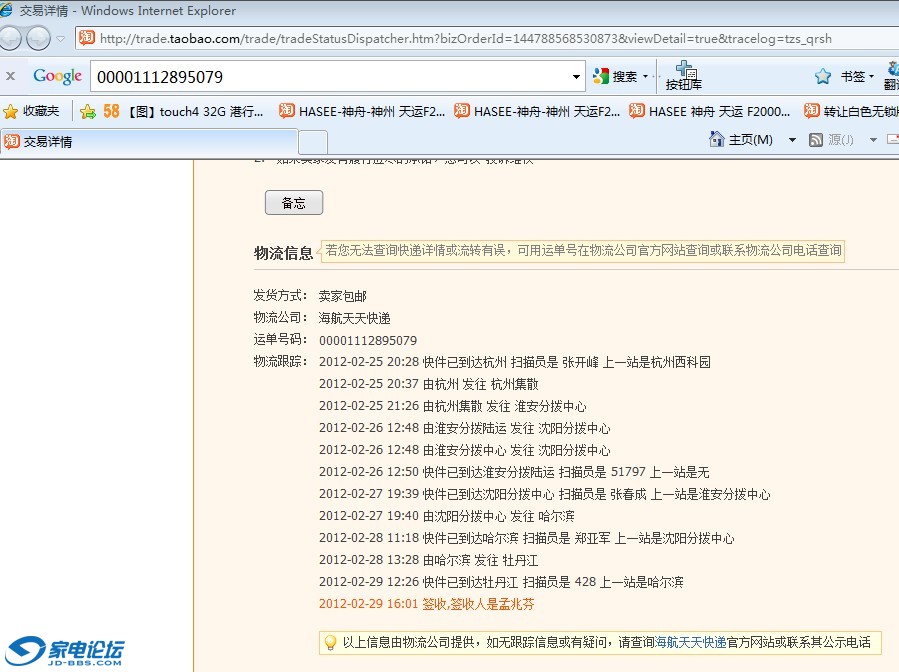Open a new blank tab

coord(313,142)
